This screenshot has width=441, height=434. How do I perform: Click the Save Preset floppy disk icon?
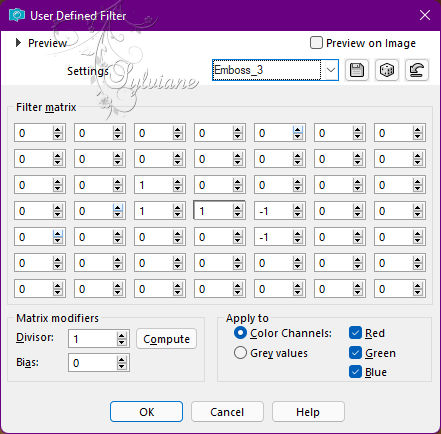pos(357,70)
